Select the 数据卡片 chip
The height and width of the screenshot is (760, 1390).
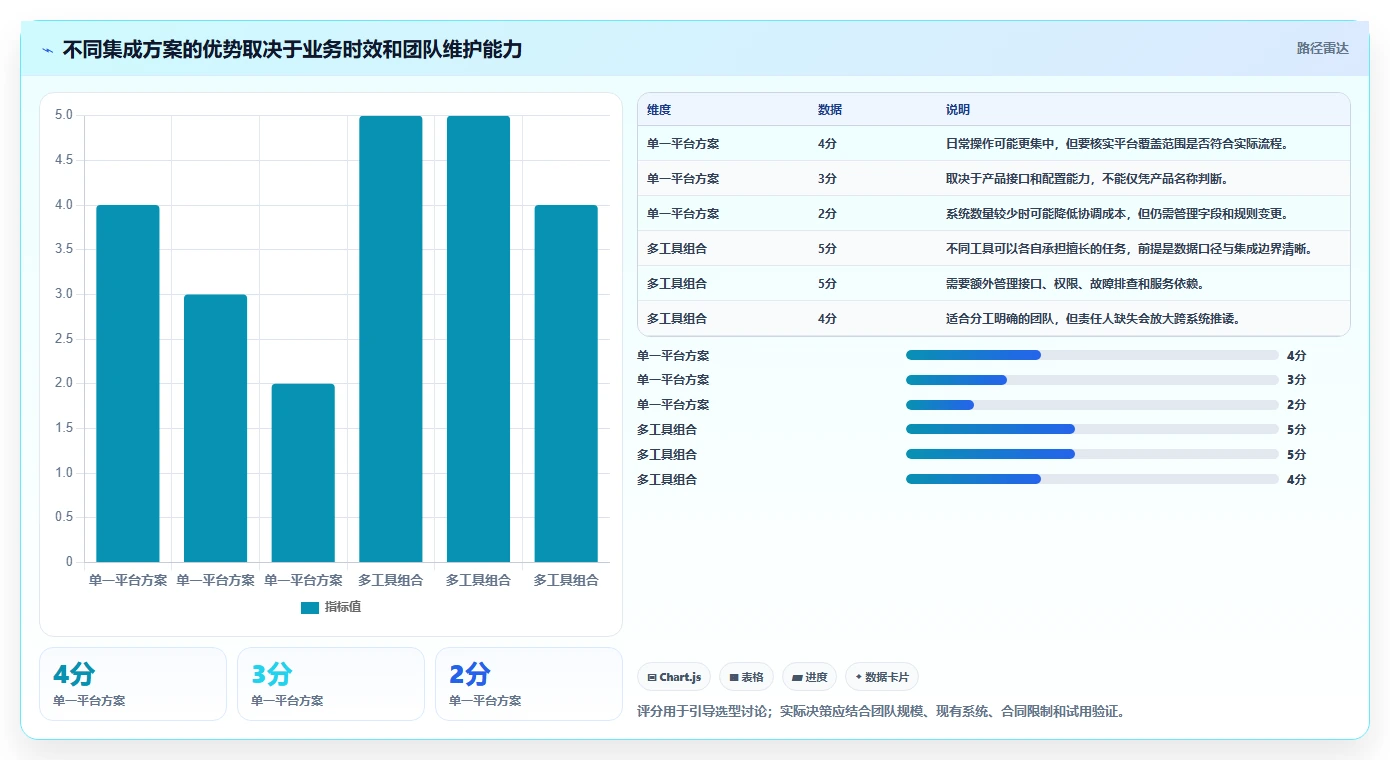(x=882, y=677)
